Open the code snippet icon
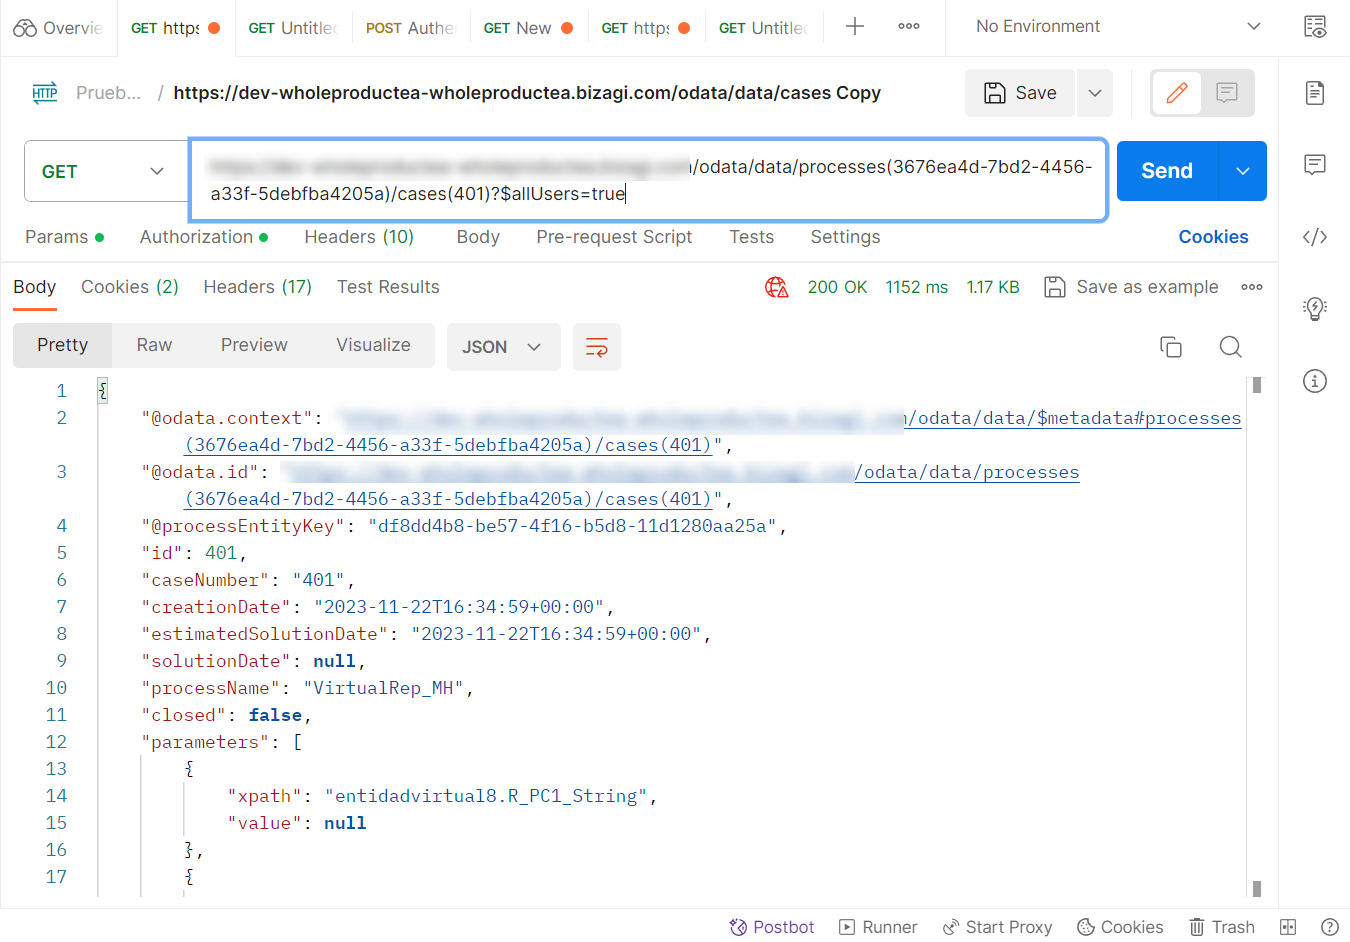Viewport: 1350px width, 942px height. point(1315,237)
